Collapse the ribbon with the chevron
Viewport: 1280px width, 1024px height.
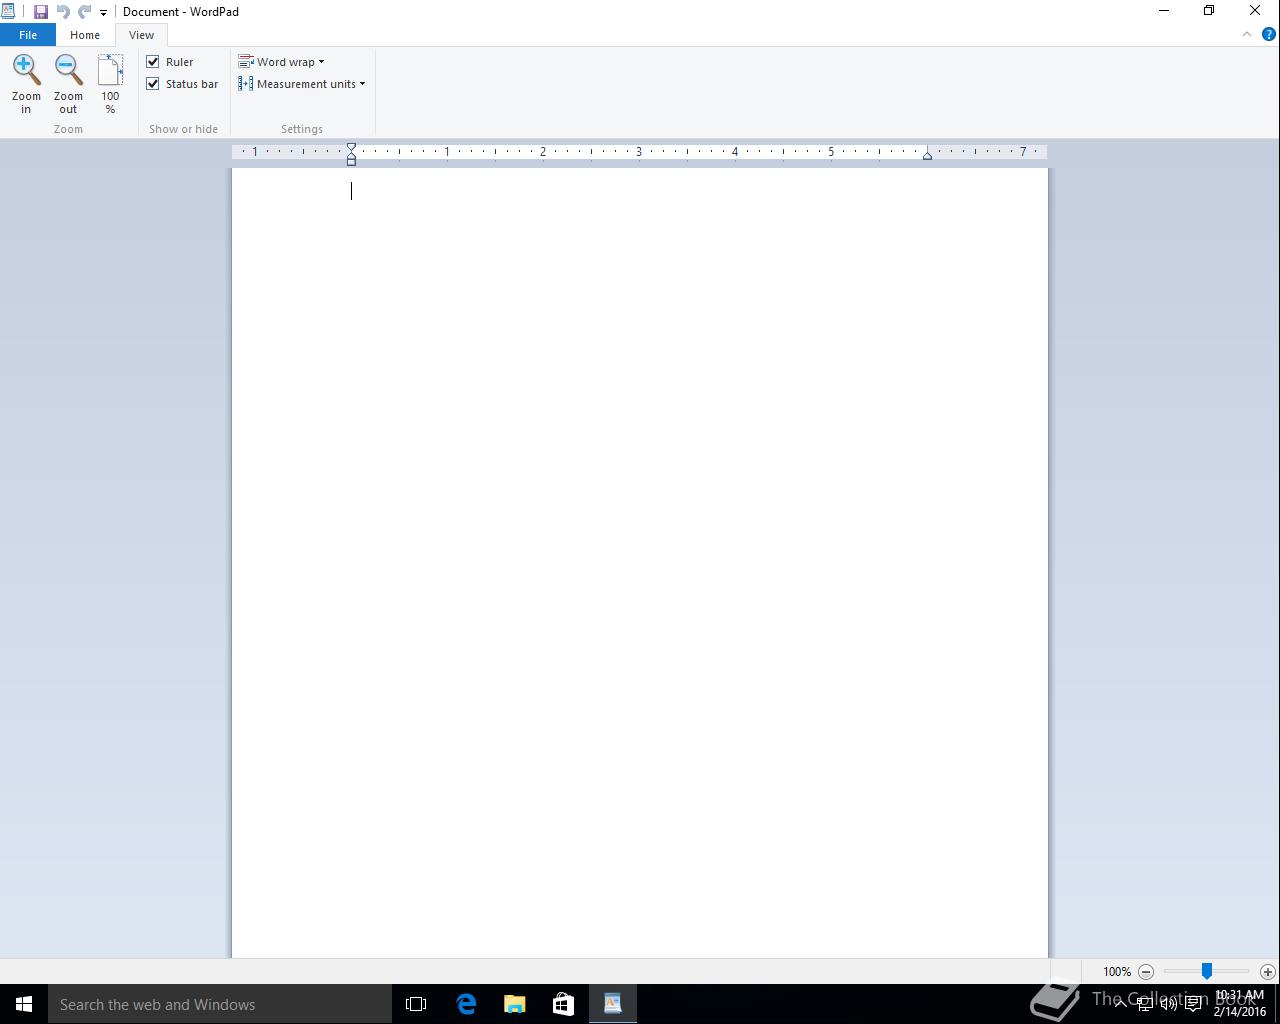pos(1247,34)
